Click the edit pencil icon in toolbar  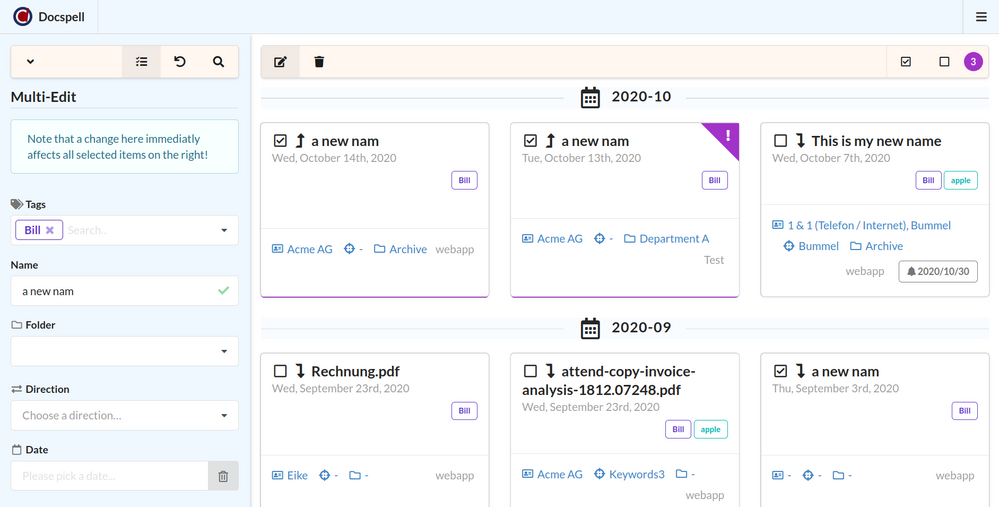[280, 62]
